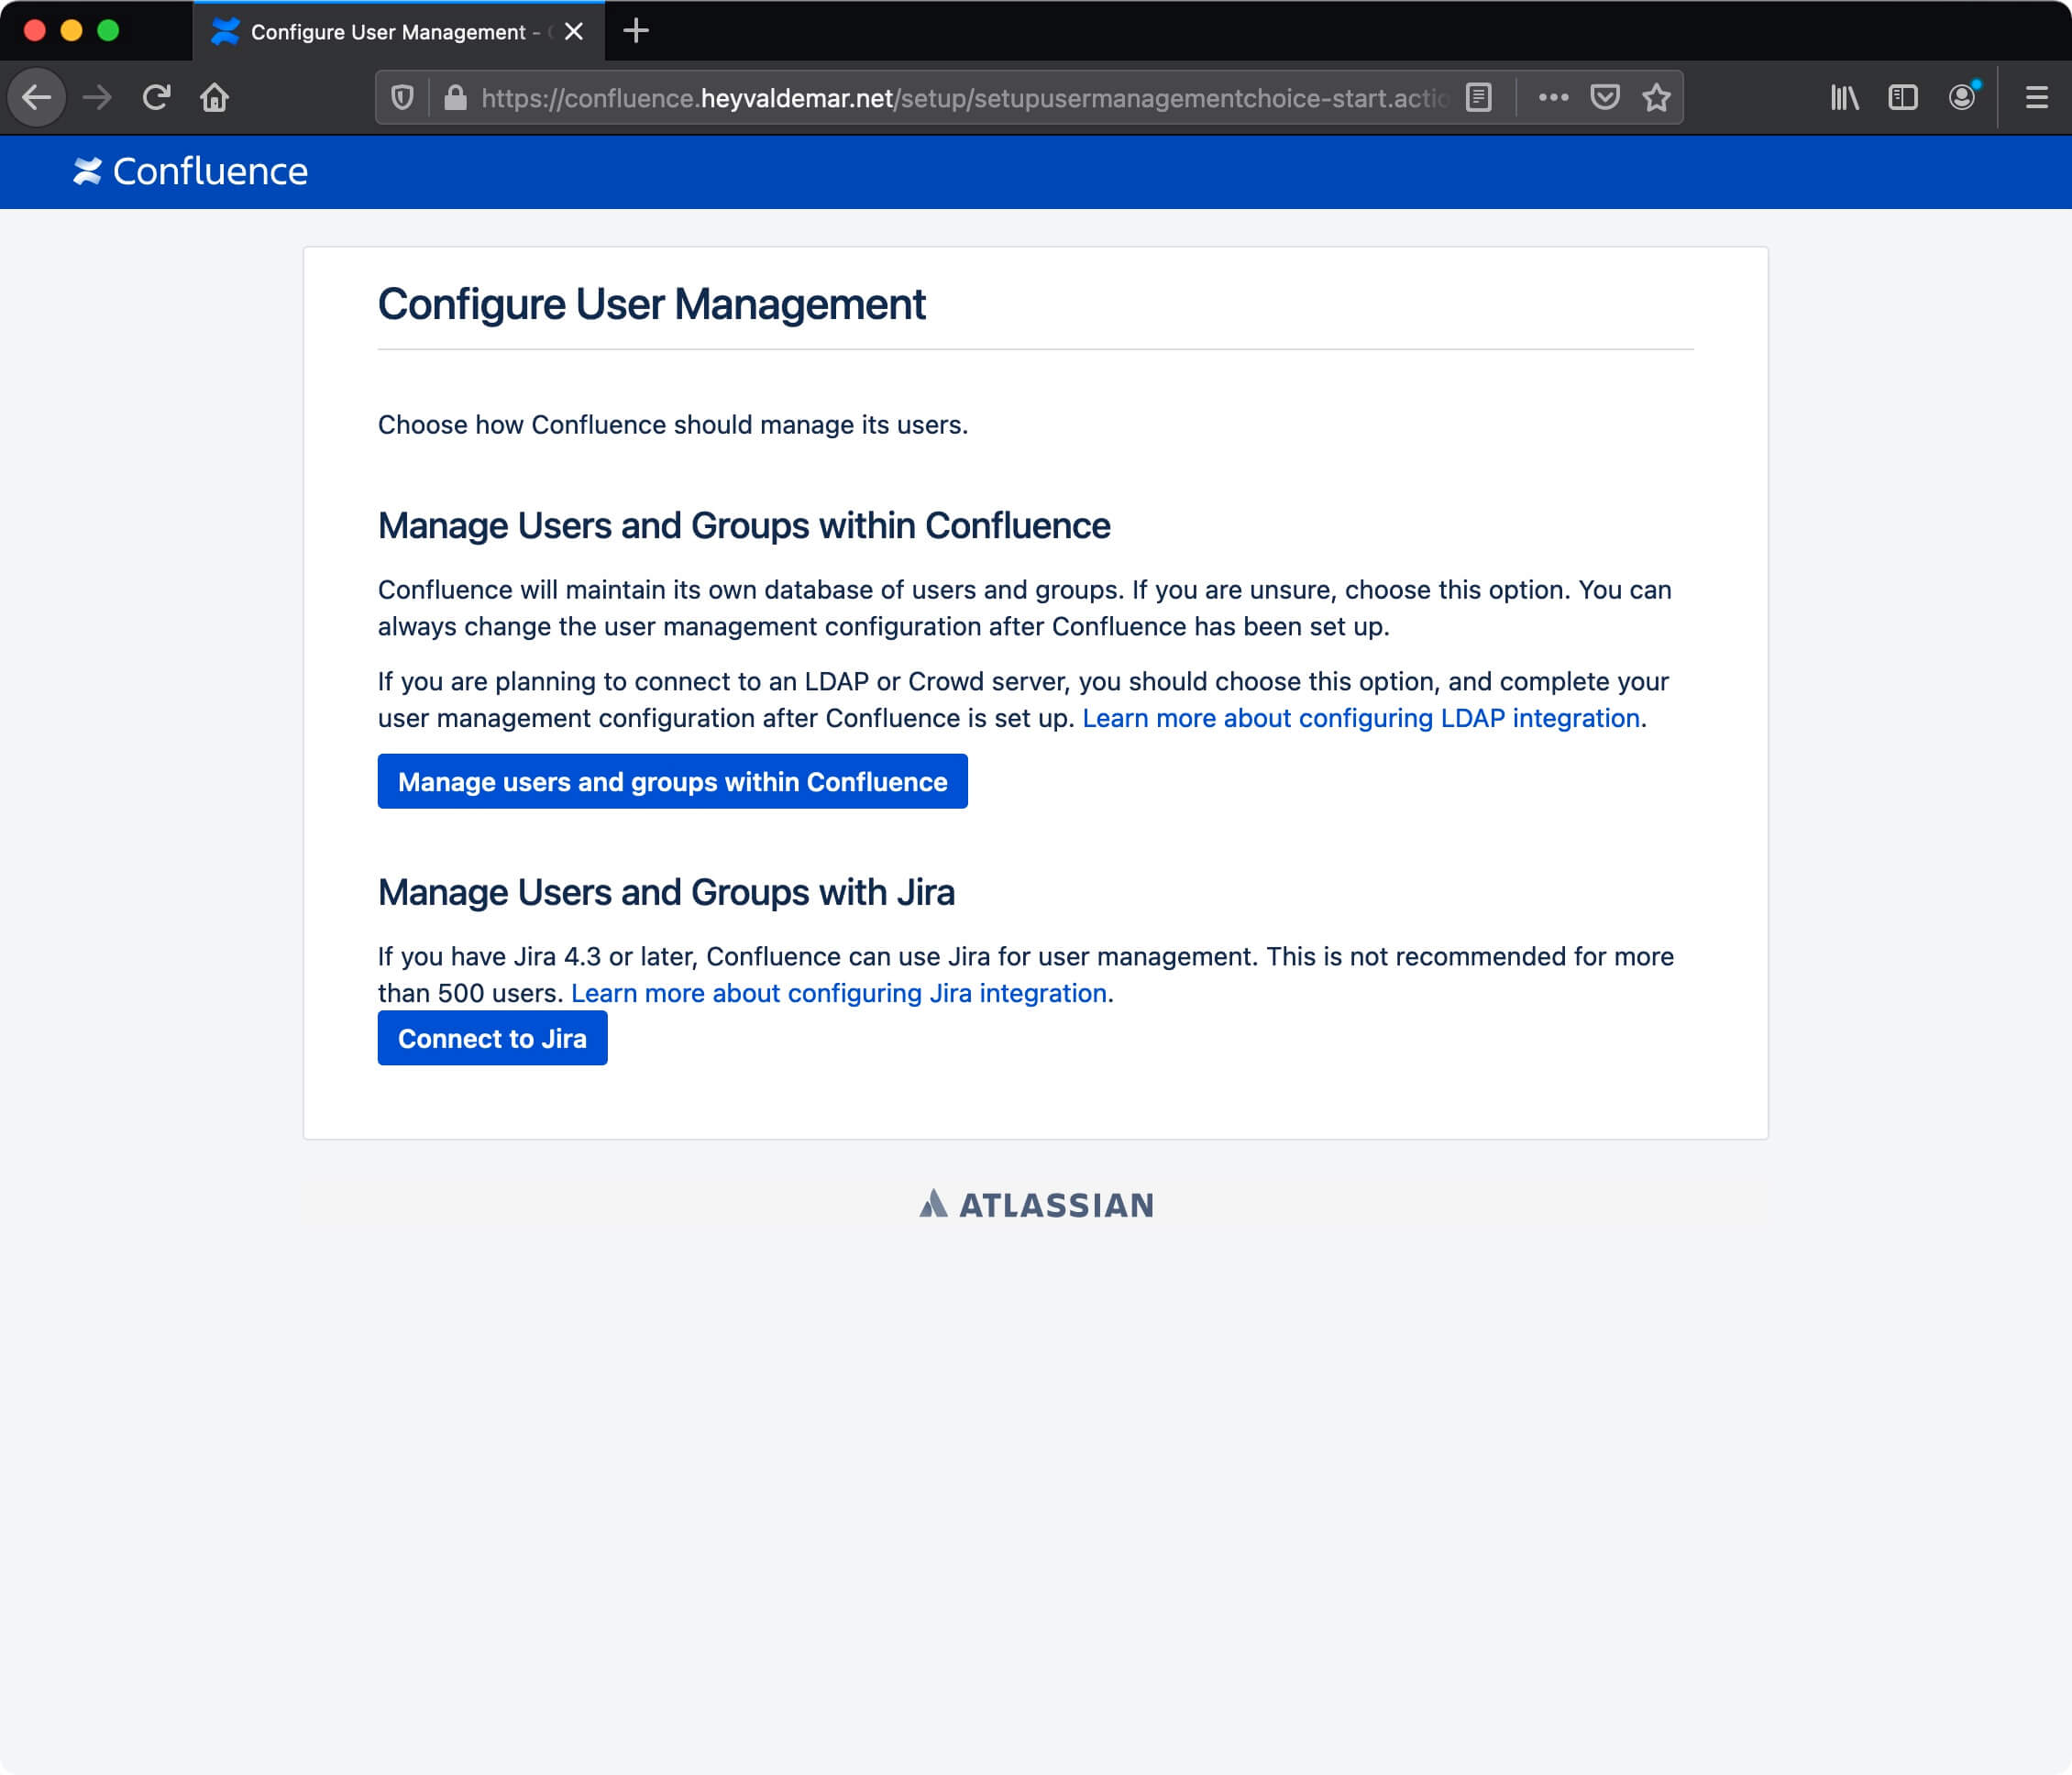Click the browser back navigation arrow
The width and height of the screenshot is (2072, 1775).
(39, 97)
